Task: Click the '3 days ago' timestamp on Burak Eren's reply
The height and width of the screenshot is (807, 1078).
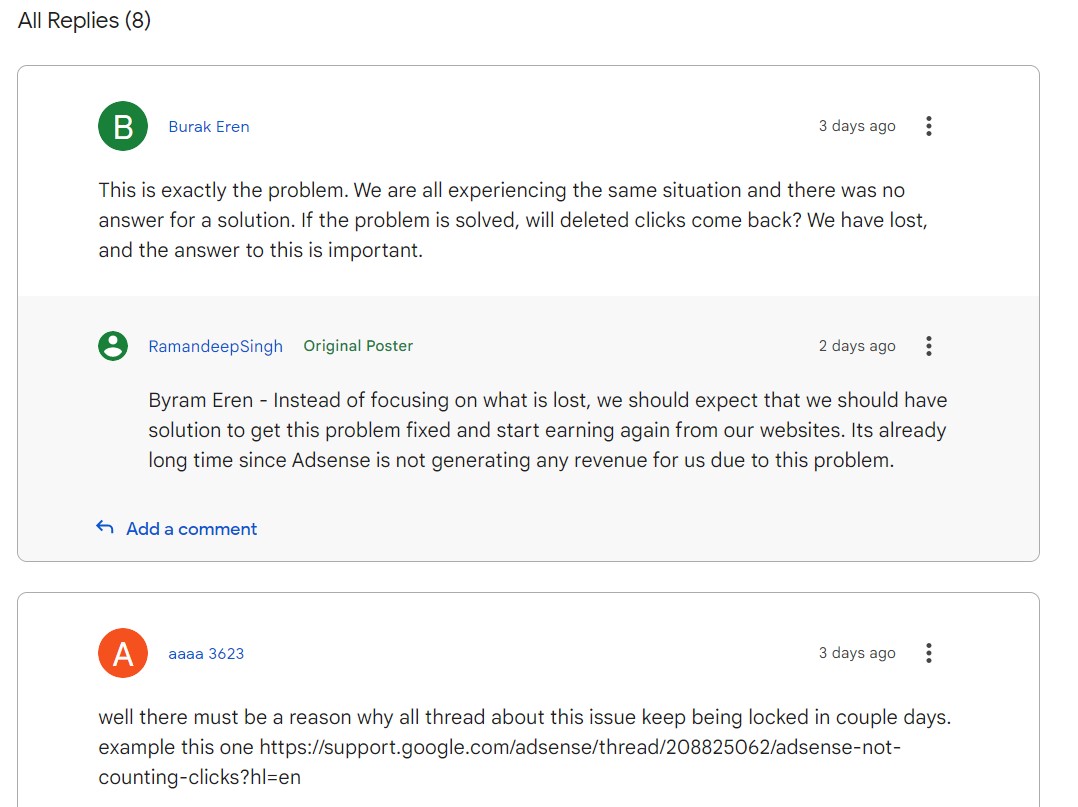Action: (x=857, y=126)
